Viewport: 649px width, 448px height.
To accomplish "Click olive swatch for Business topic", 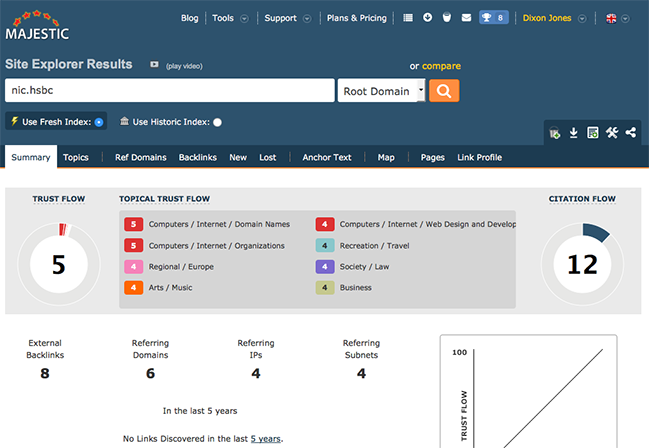I will [324, 287].
